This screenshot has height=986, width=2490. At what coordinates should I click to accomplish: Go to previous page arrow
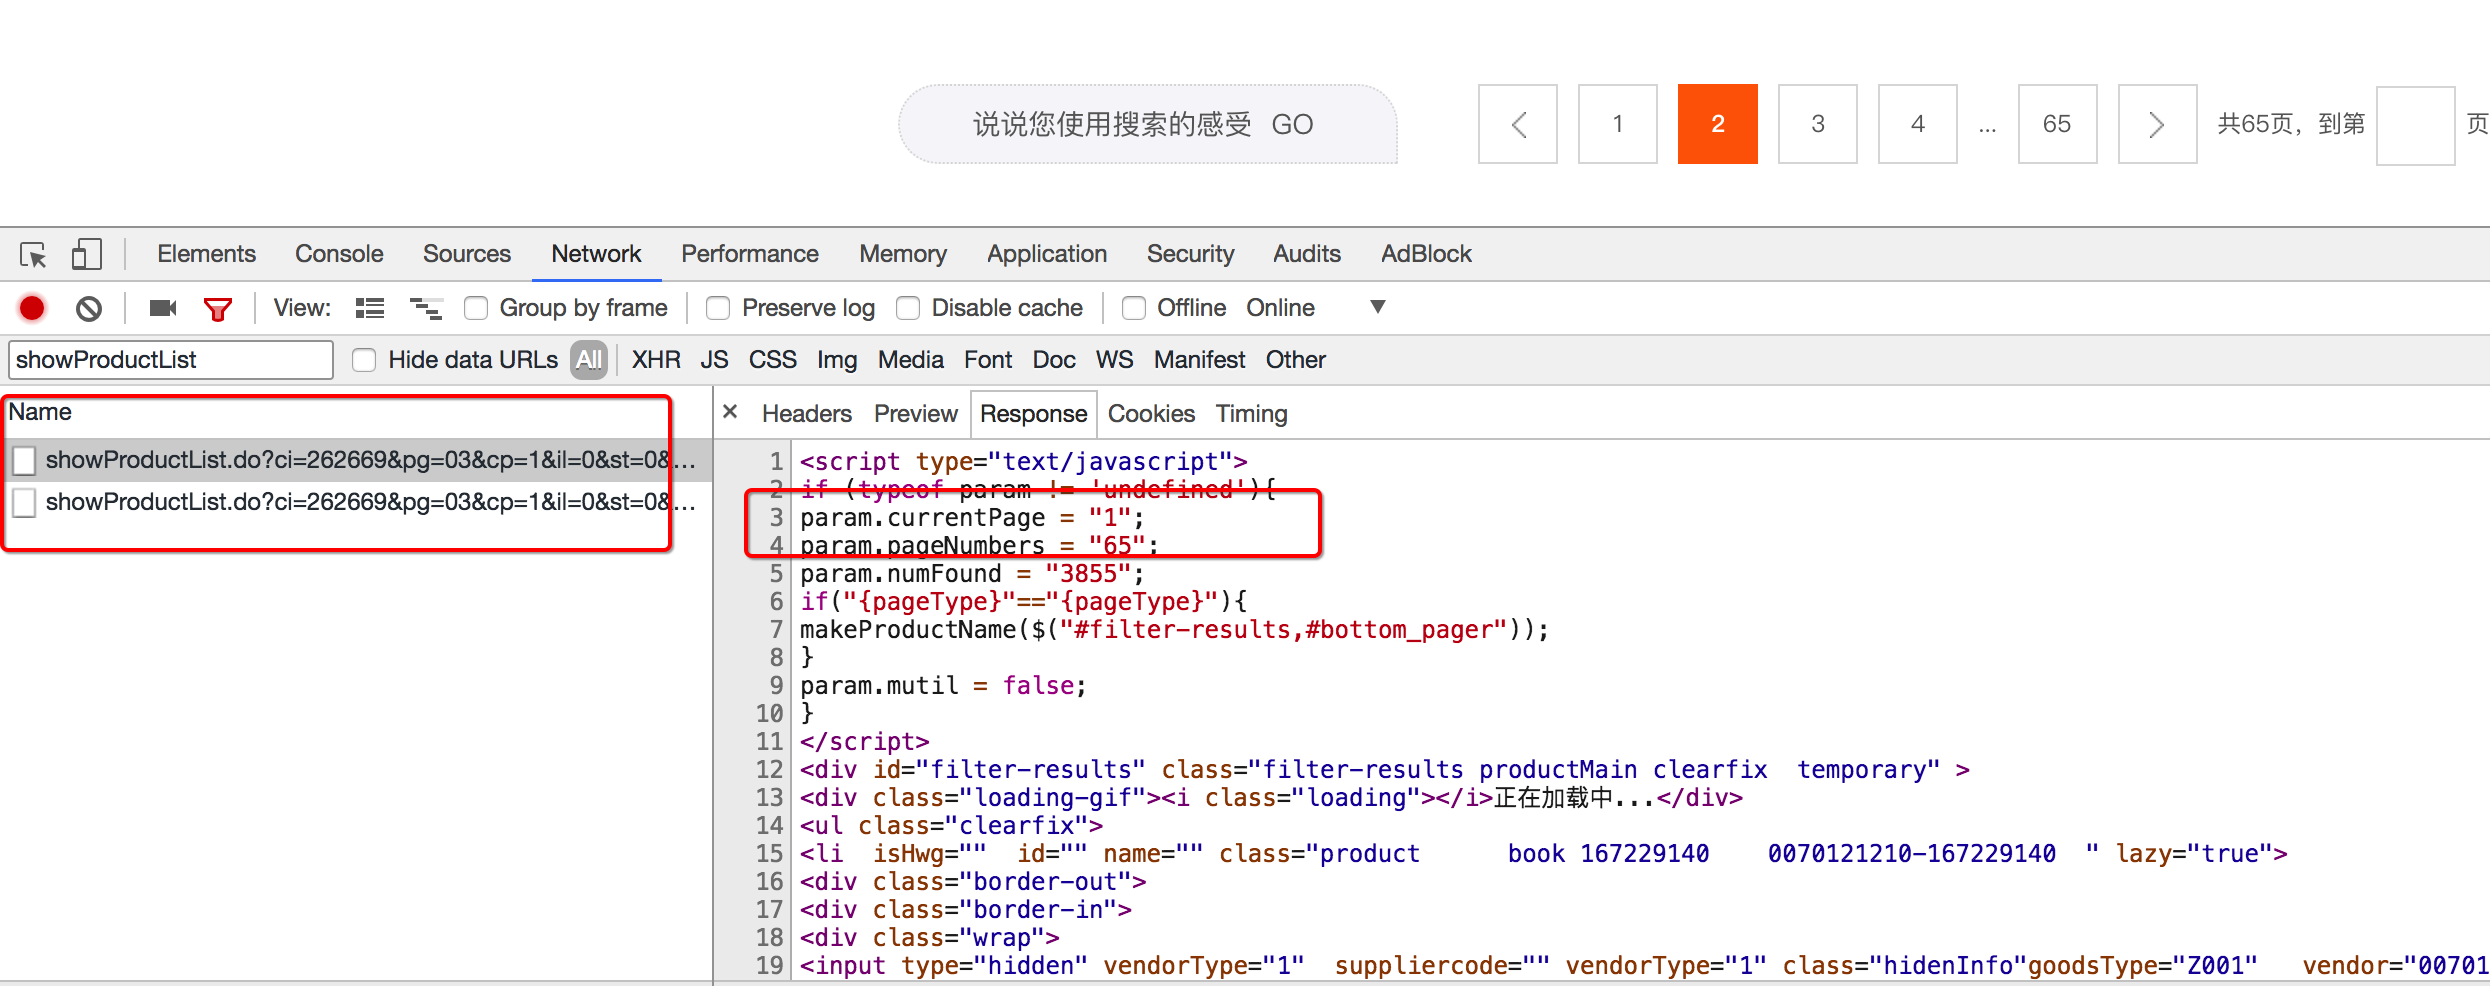coord(1518,124)
